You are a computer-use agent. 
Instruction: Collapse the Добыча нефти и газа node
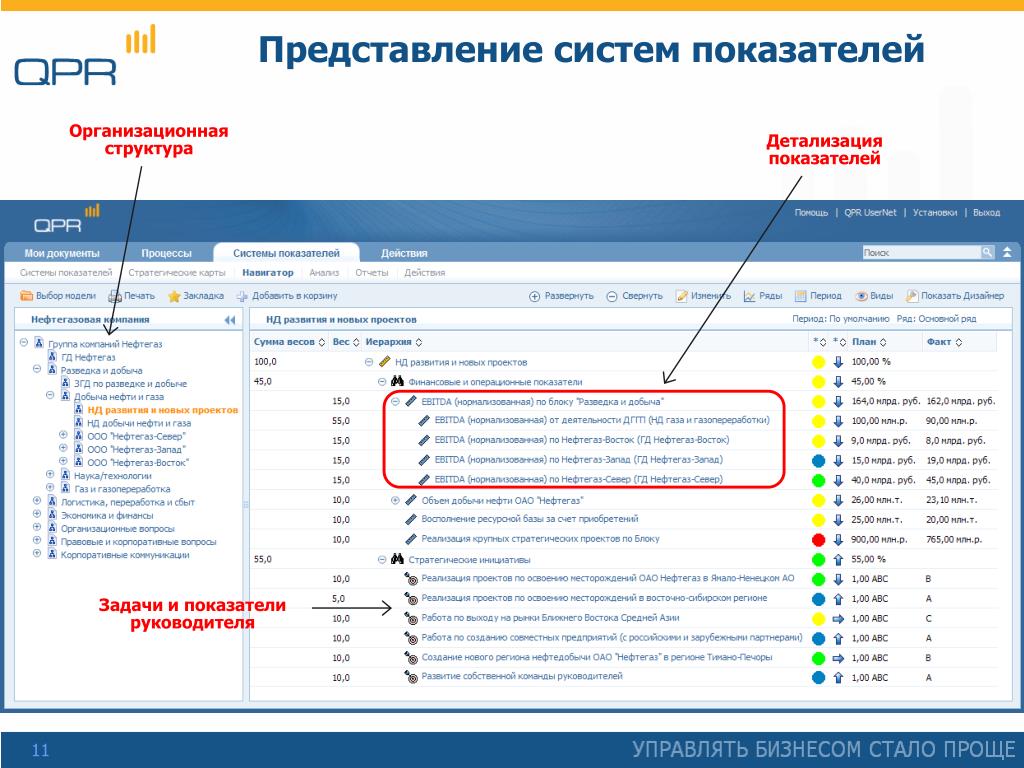(x=50, y=395)
